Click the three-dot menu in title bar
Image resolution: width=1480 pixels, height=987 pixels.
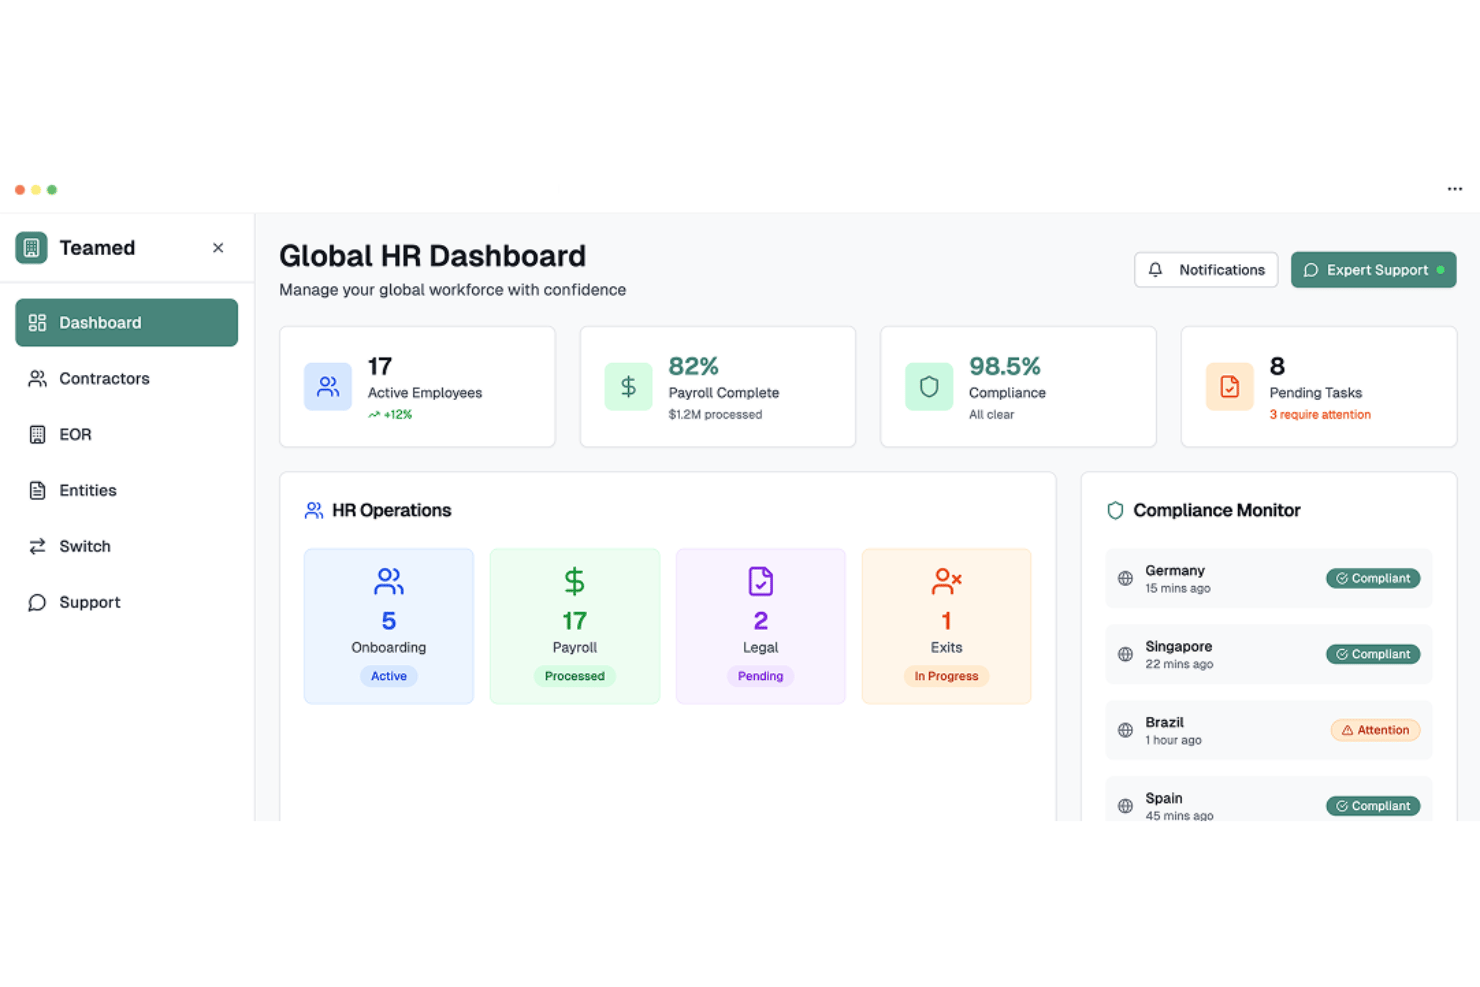pyautogui.click(x=1455, y=189)
